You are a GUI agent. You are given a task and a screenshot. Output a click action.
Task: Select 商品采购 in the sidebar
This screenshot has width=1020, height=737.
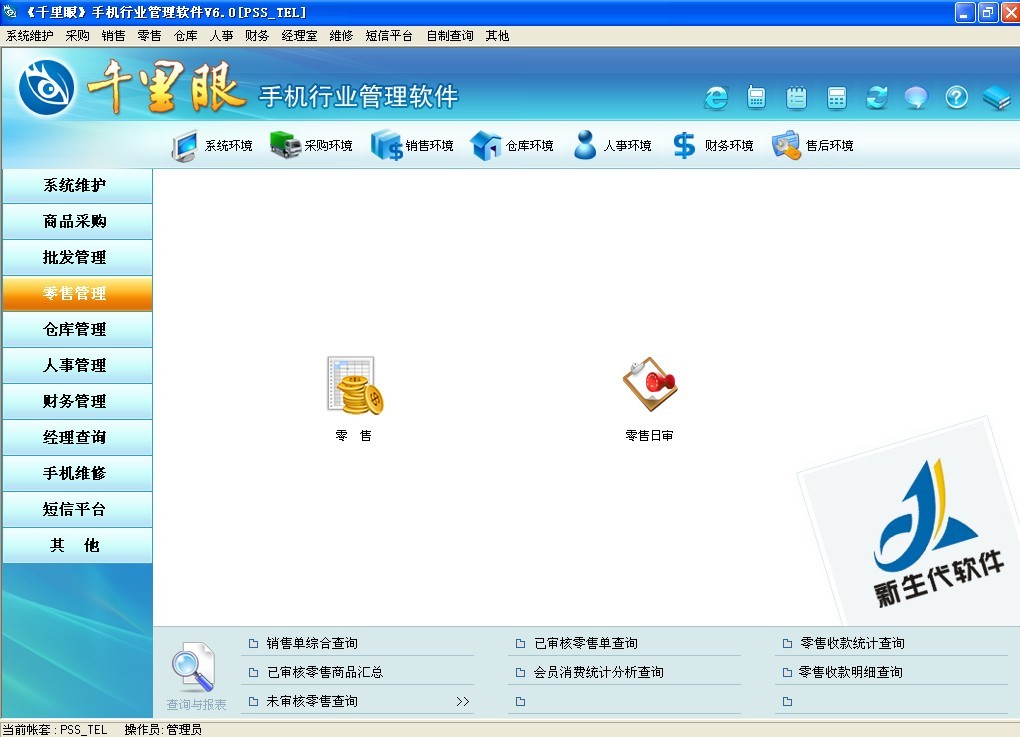pyautogui.click(x=77, y=221)
